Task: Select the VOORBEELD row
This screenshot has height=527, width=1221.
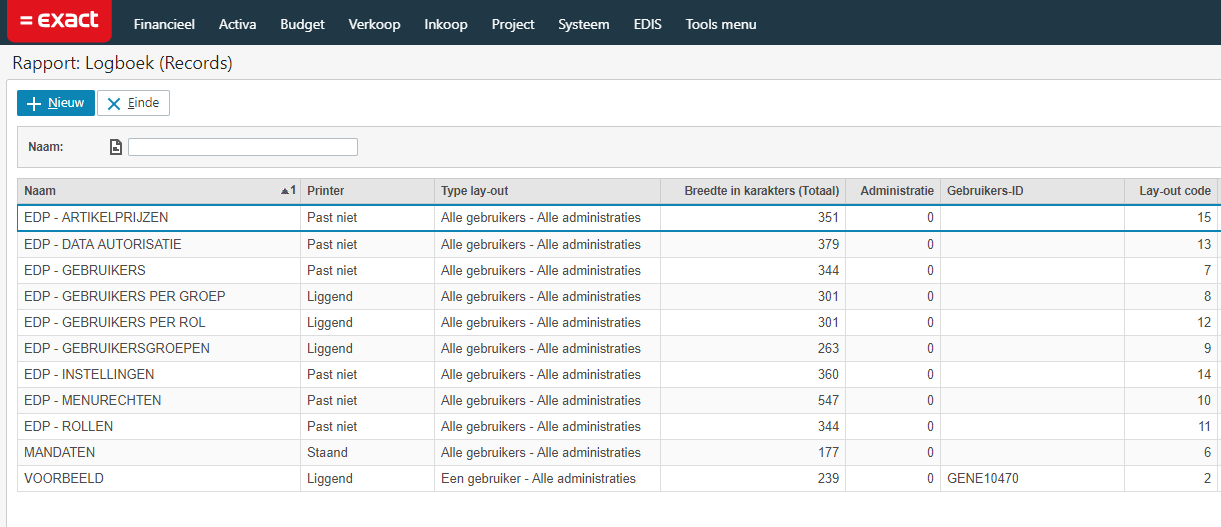Action: pyautogui.click(x=618, y=478)
